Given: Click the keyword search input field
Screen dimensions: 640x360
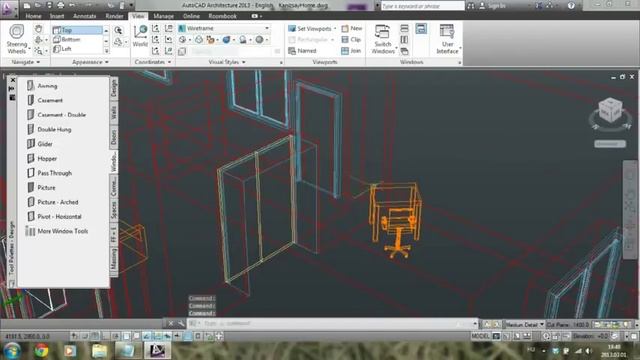Looking at the screenshot, I should click(423, 6).
